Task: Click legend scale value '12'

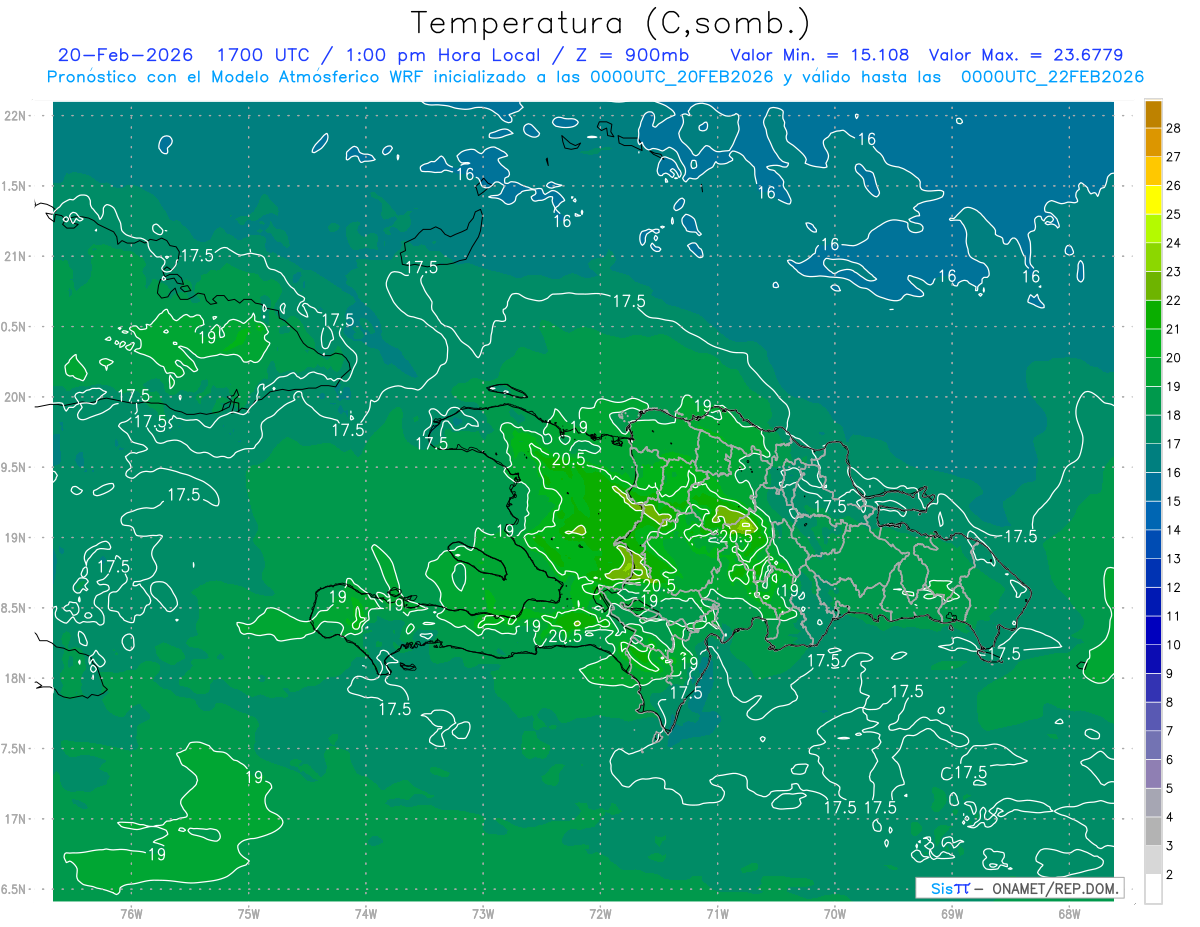Action: 1174,588
